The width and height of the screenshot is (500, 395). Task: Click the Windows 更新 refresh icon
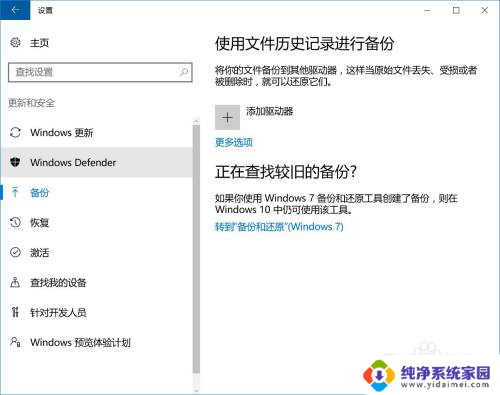point(15,132)
